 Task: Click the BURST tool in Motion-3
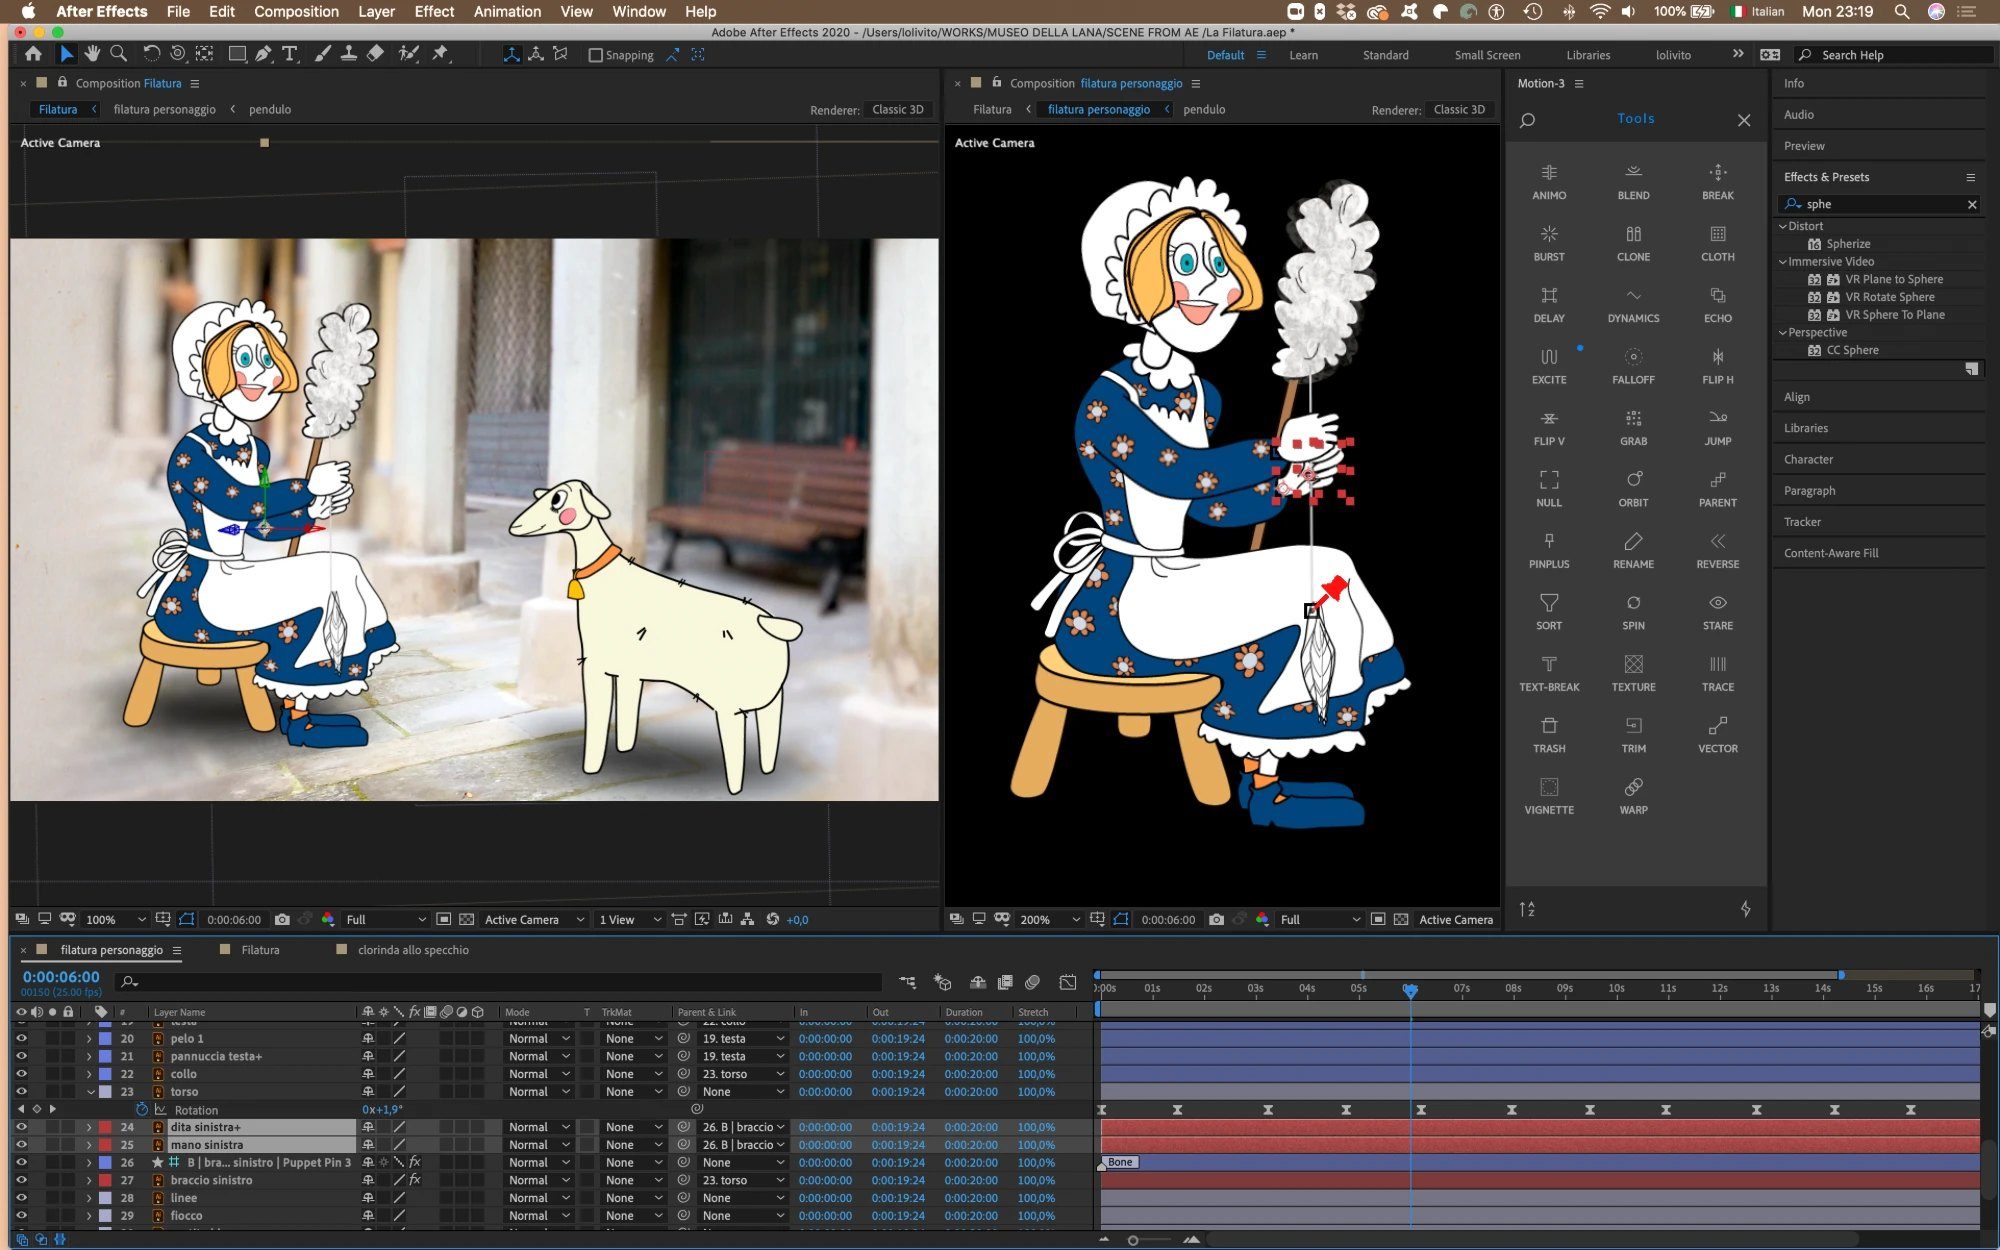click(1549, 243)
